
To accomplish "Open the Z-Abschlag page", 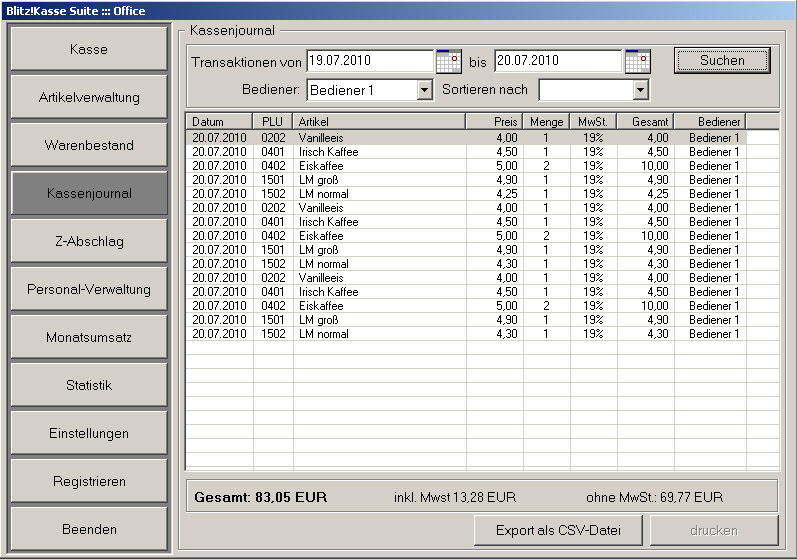I will click(x=89, y=241).
